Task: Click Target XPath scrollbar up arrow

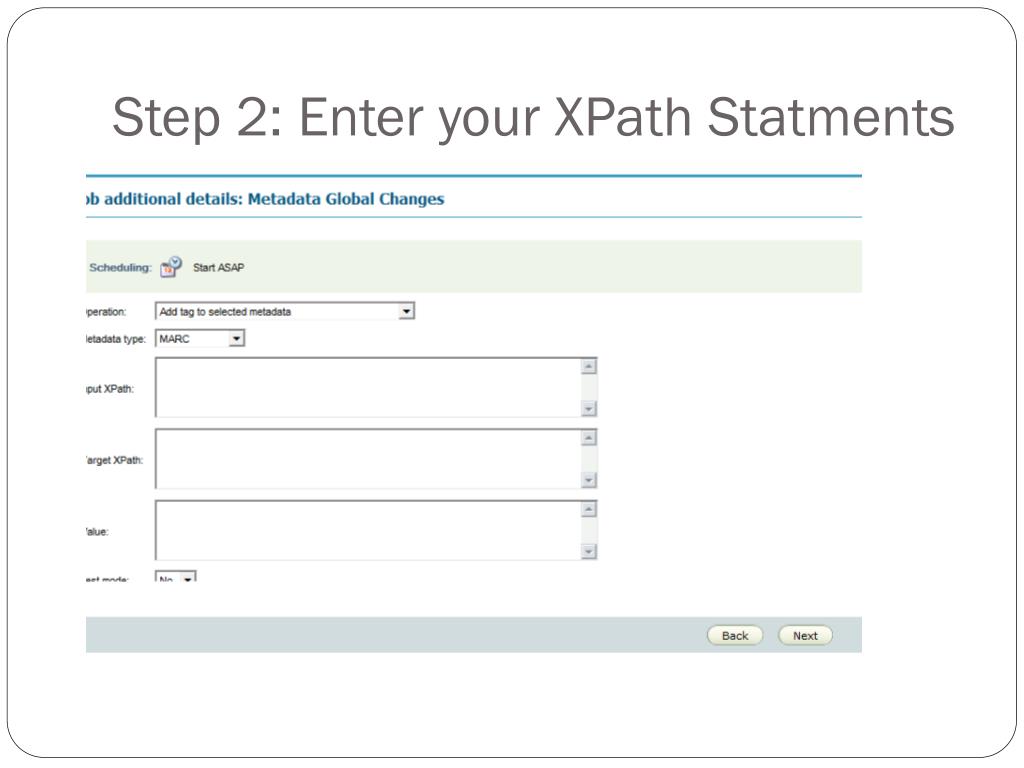Action: point(588,438)
